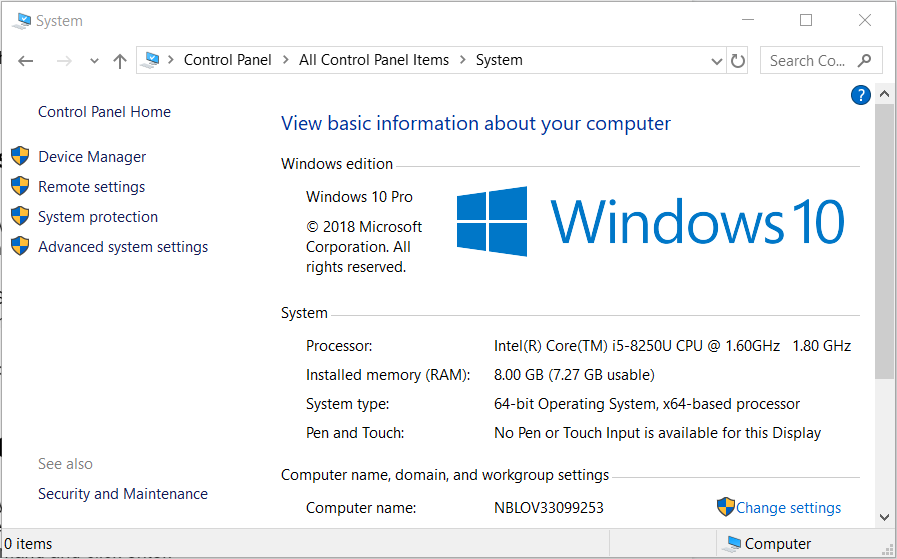Viewport: 897px width, 559px height.
Task: Open Change settings for computer name
Action: (x=788, y=508)
